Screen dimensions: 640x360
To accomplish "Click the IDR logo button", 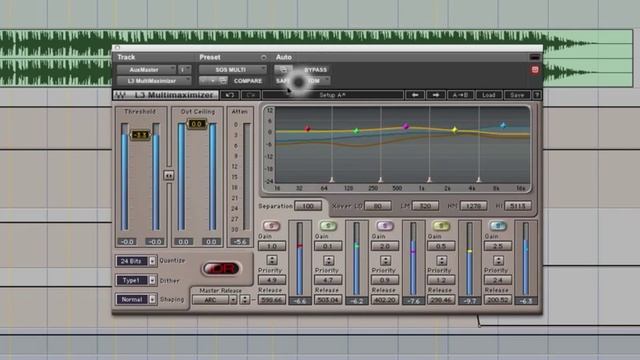I will [222, 269].
